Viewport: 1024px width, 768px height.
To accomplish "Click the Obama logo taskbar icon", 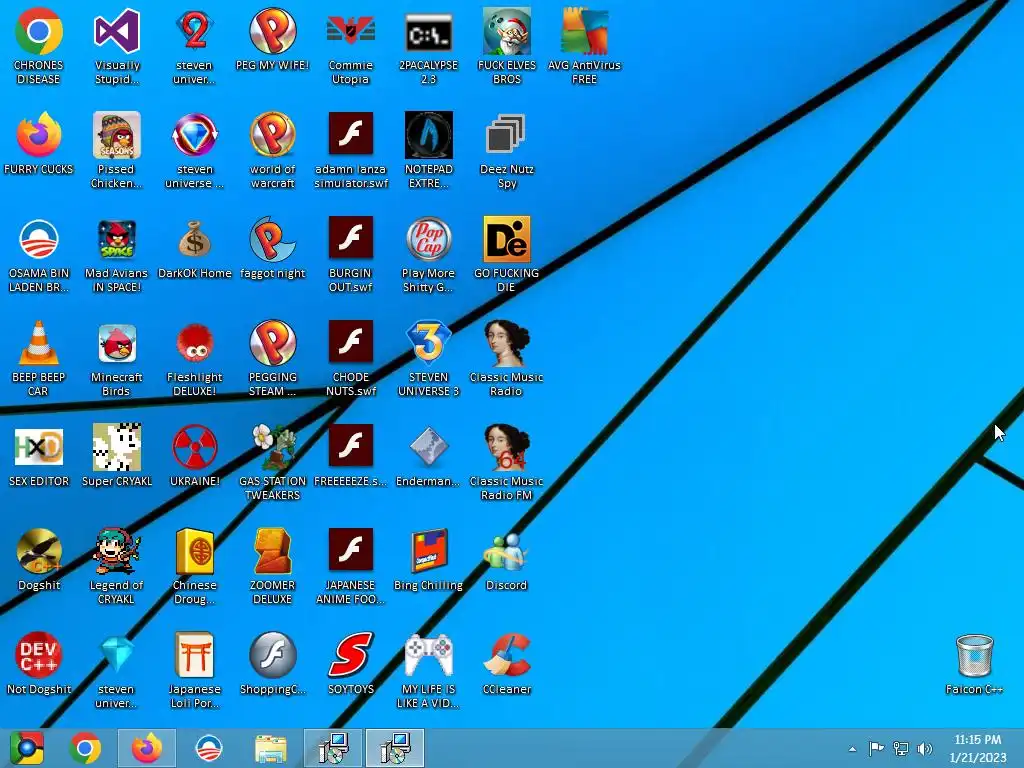I will tap(209, 748).
